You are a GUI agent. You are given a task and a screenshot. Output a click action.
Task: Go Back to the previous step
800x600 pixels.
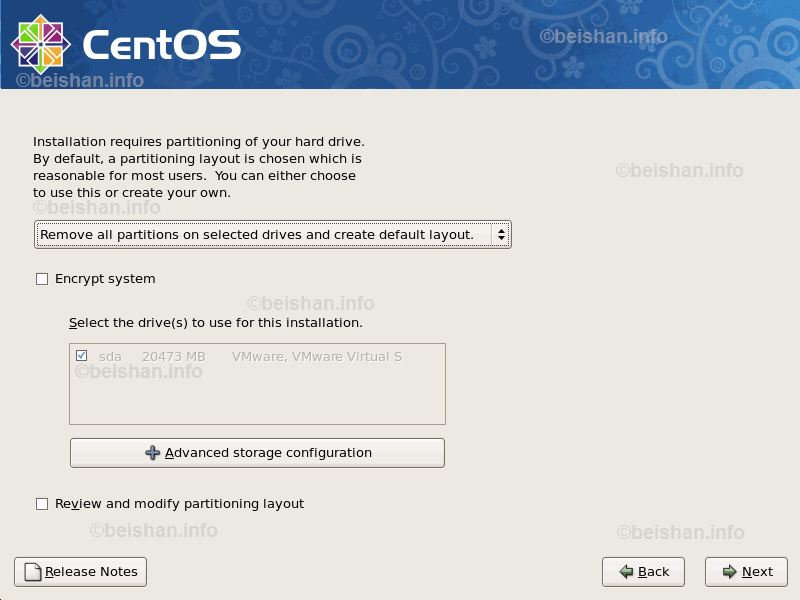(x=643, y=572)
